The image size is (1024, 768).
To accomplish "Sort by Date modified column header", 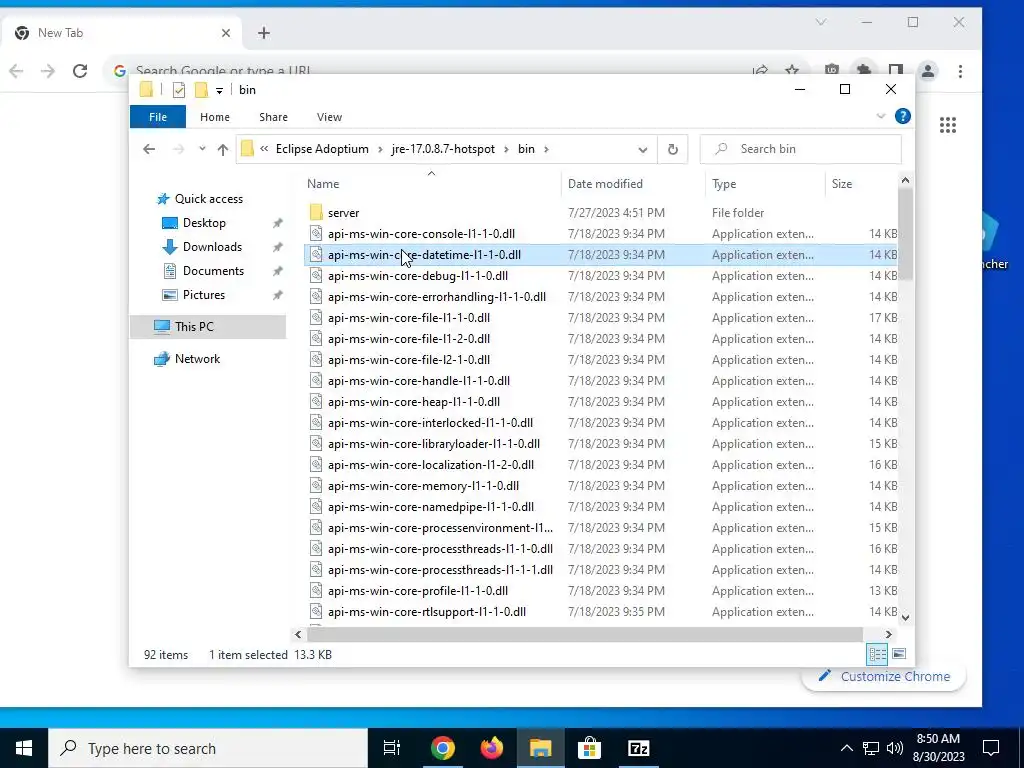I will tap(633, 184).
